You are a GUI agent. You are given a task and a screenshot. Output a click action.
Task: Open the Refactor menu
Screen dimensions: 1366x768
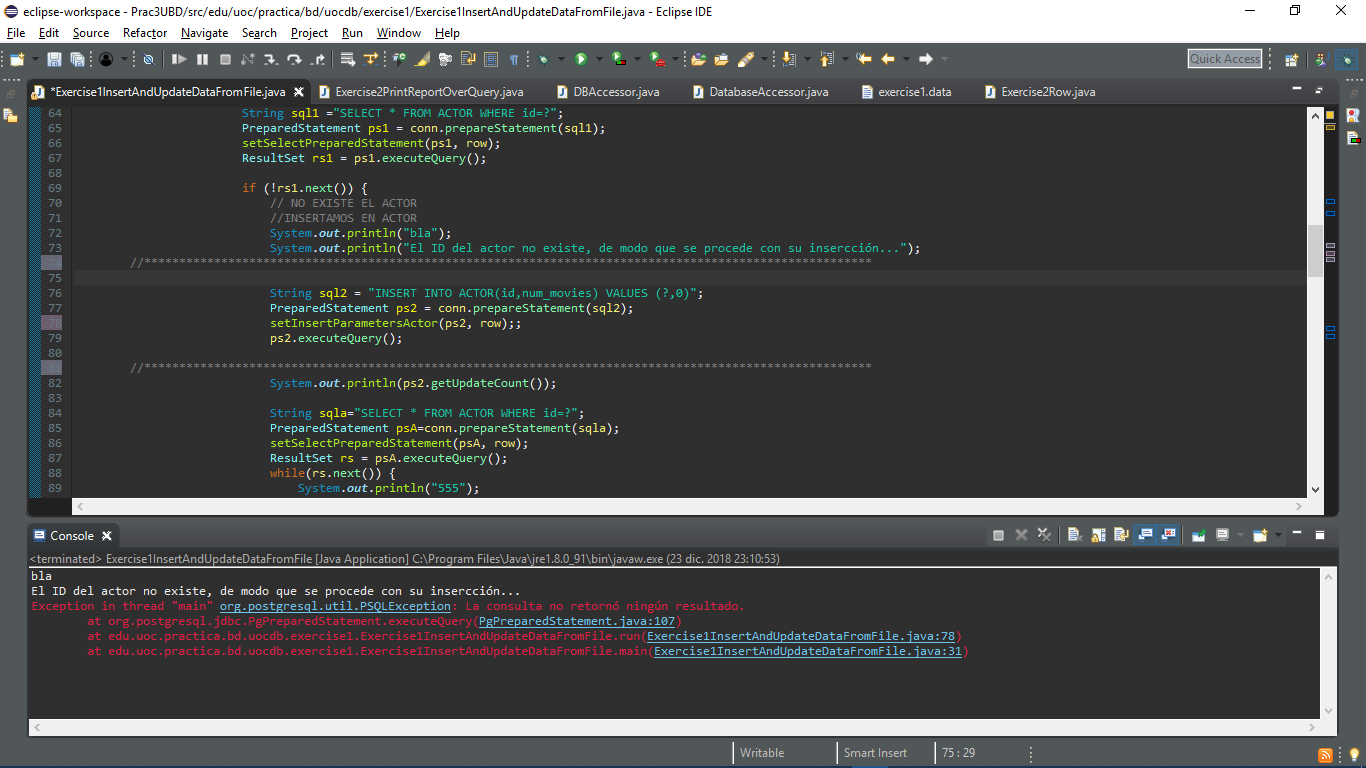[145, 33]
